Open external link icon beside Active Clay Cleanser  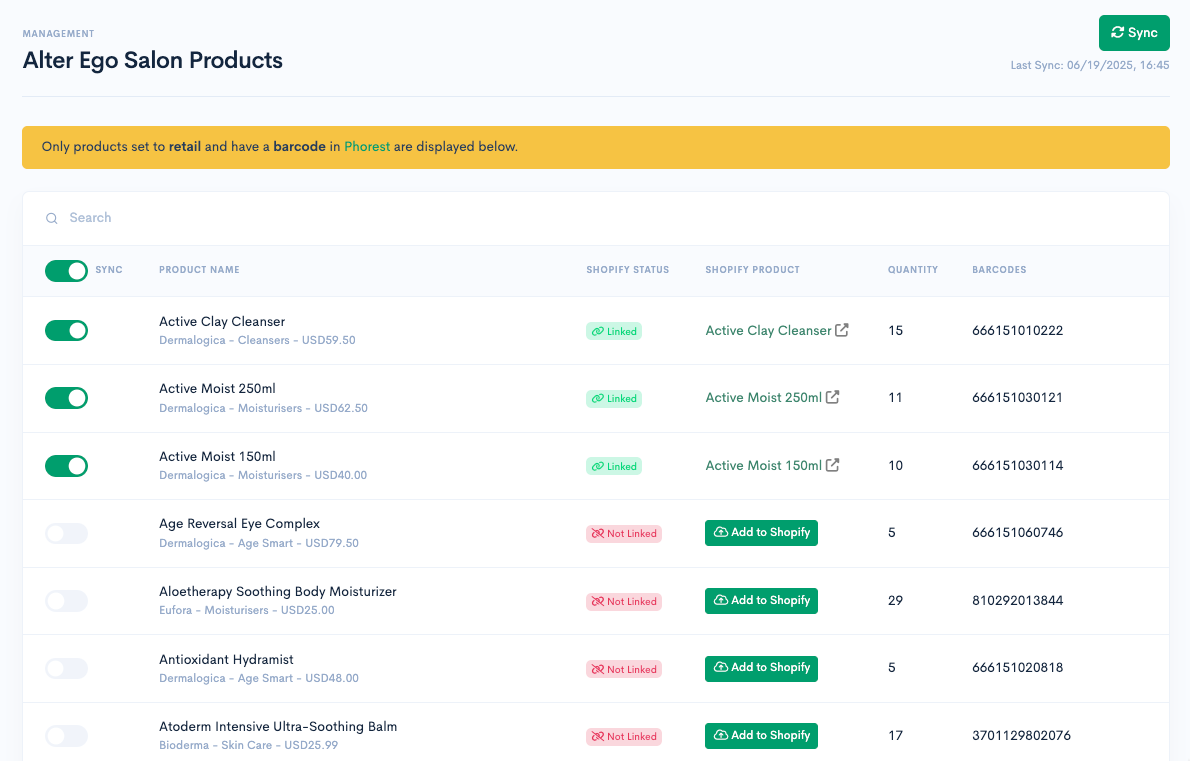pyautogui.click(x=842, y=330)
